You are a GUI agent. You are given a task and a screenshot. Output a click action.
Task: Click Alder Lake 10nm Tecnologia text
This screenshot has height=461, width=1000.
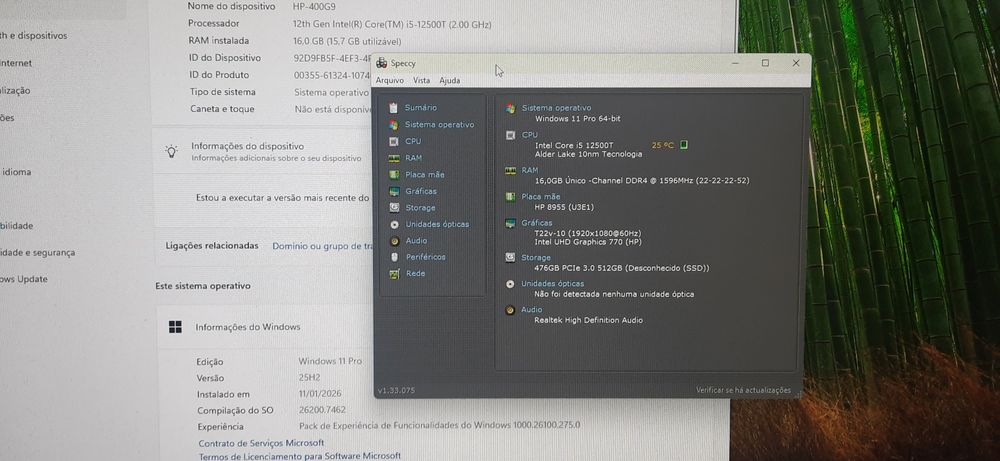589,154
